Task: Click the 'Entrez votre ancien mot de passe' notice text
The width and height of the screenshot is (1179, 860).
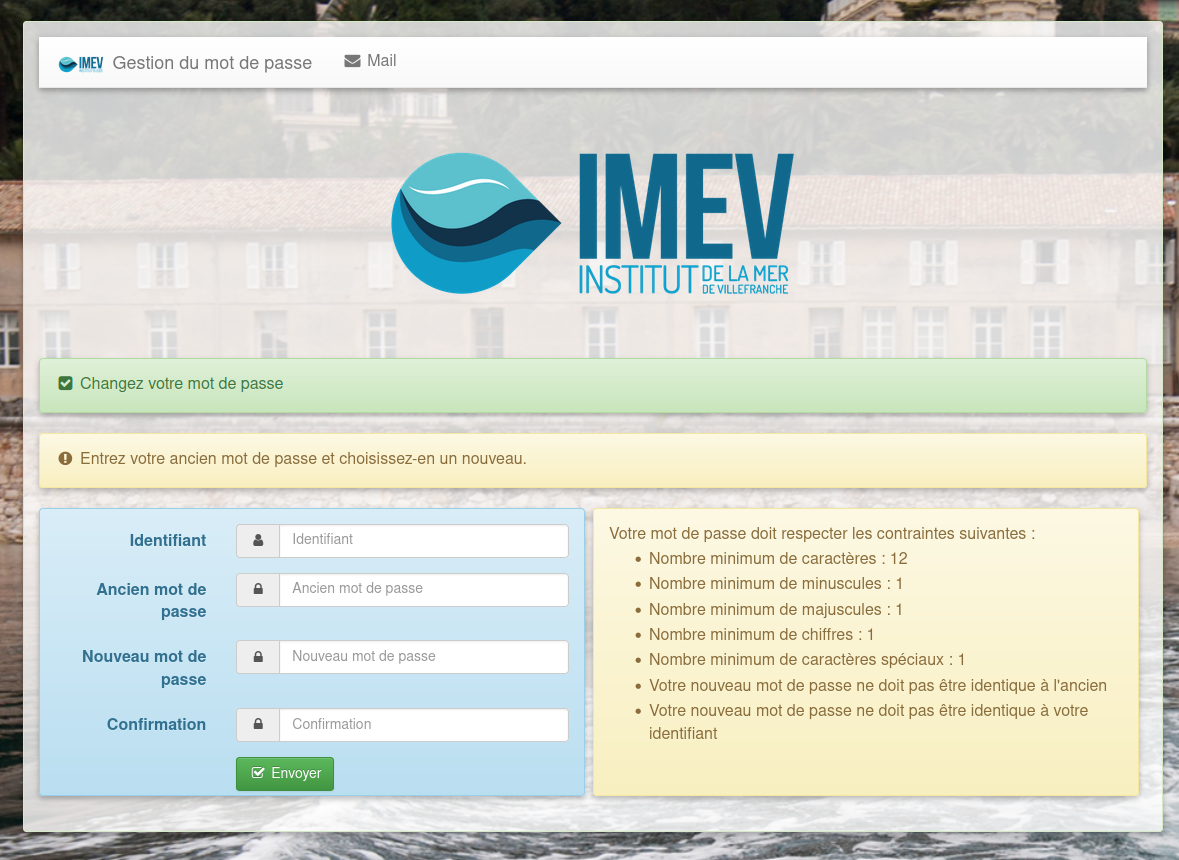Action: (x=304, y=459)
